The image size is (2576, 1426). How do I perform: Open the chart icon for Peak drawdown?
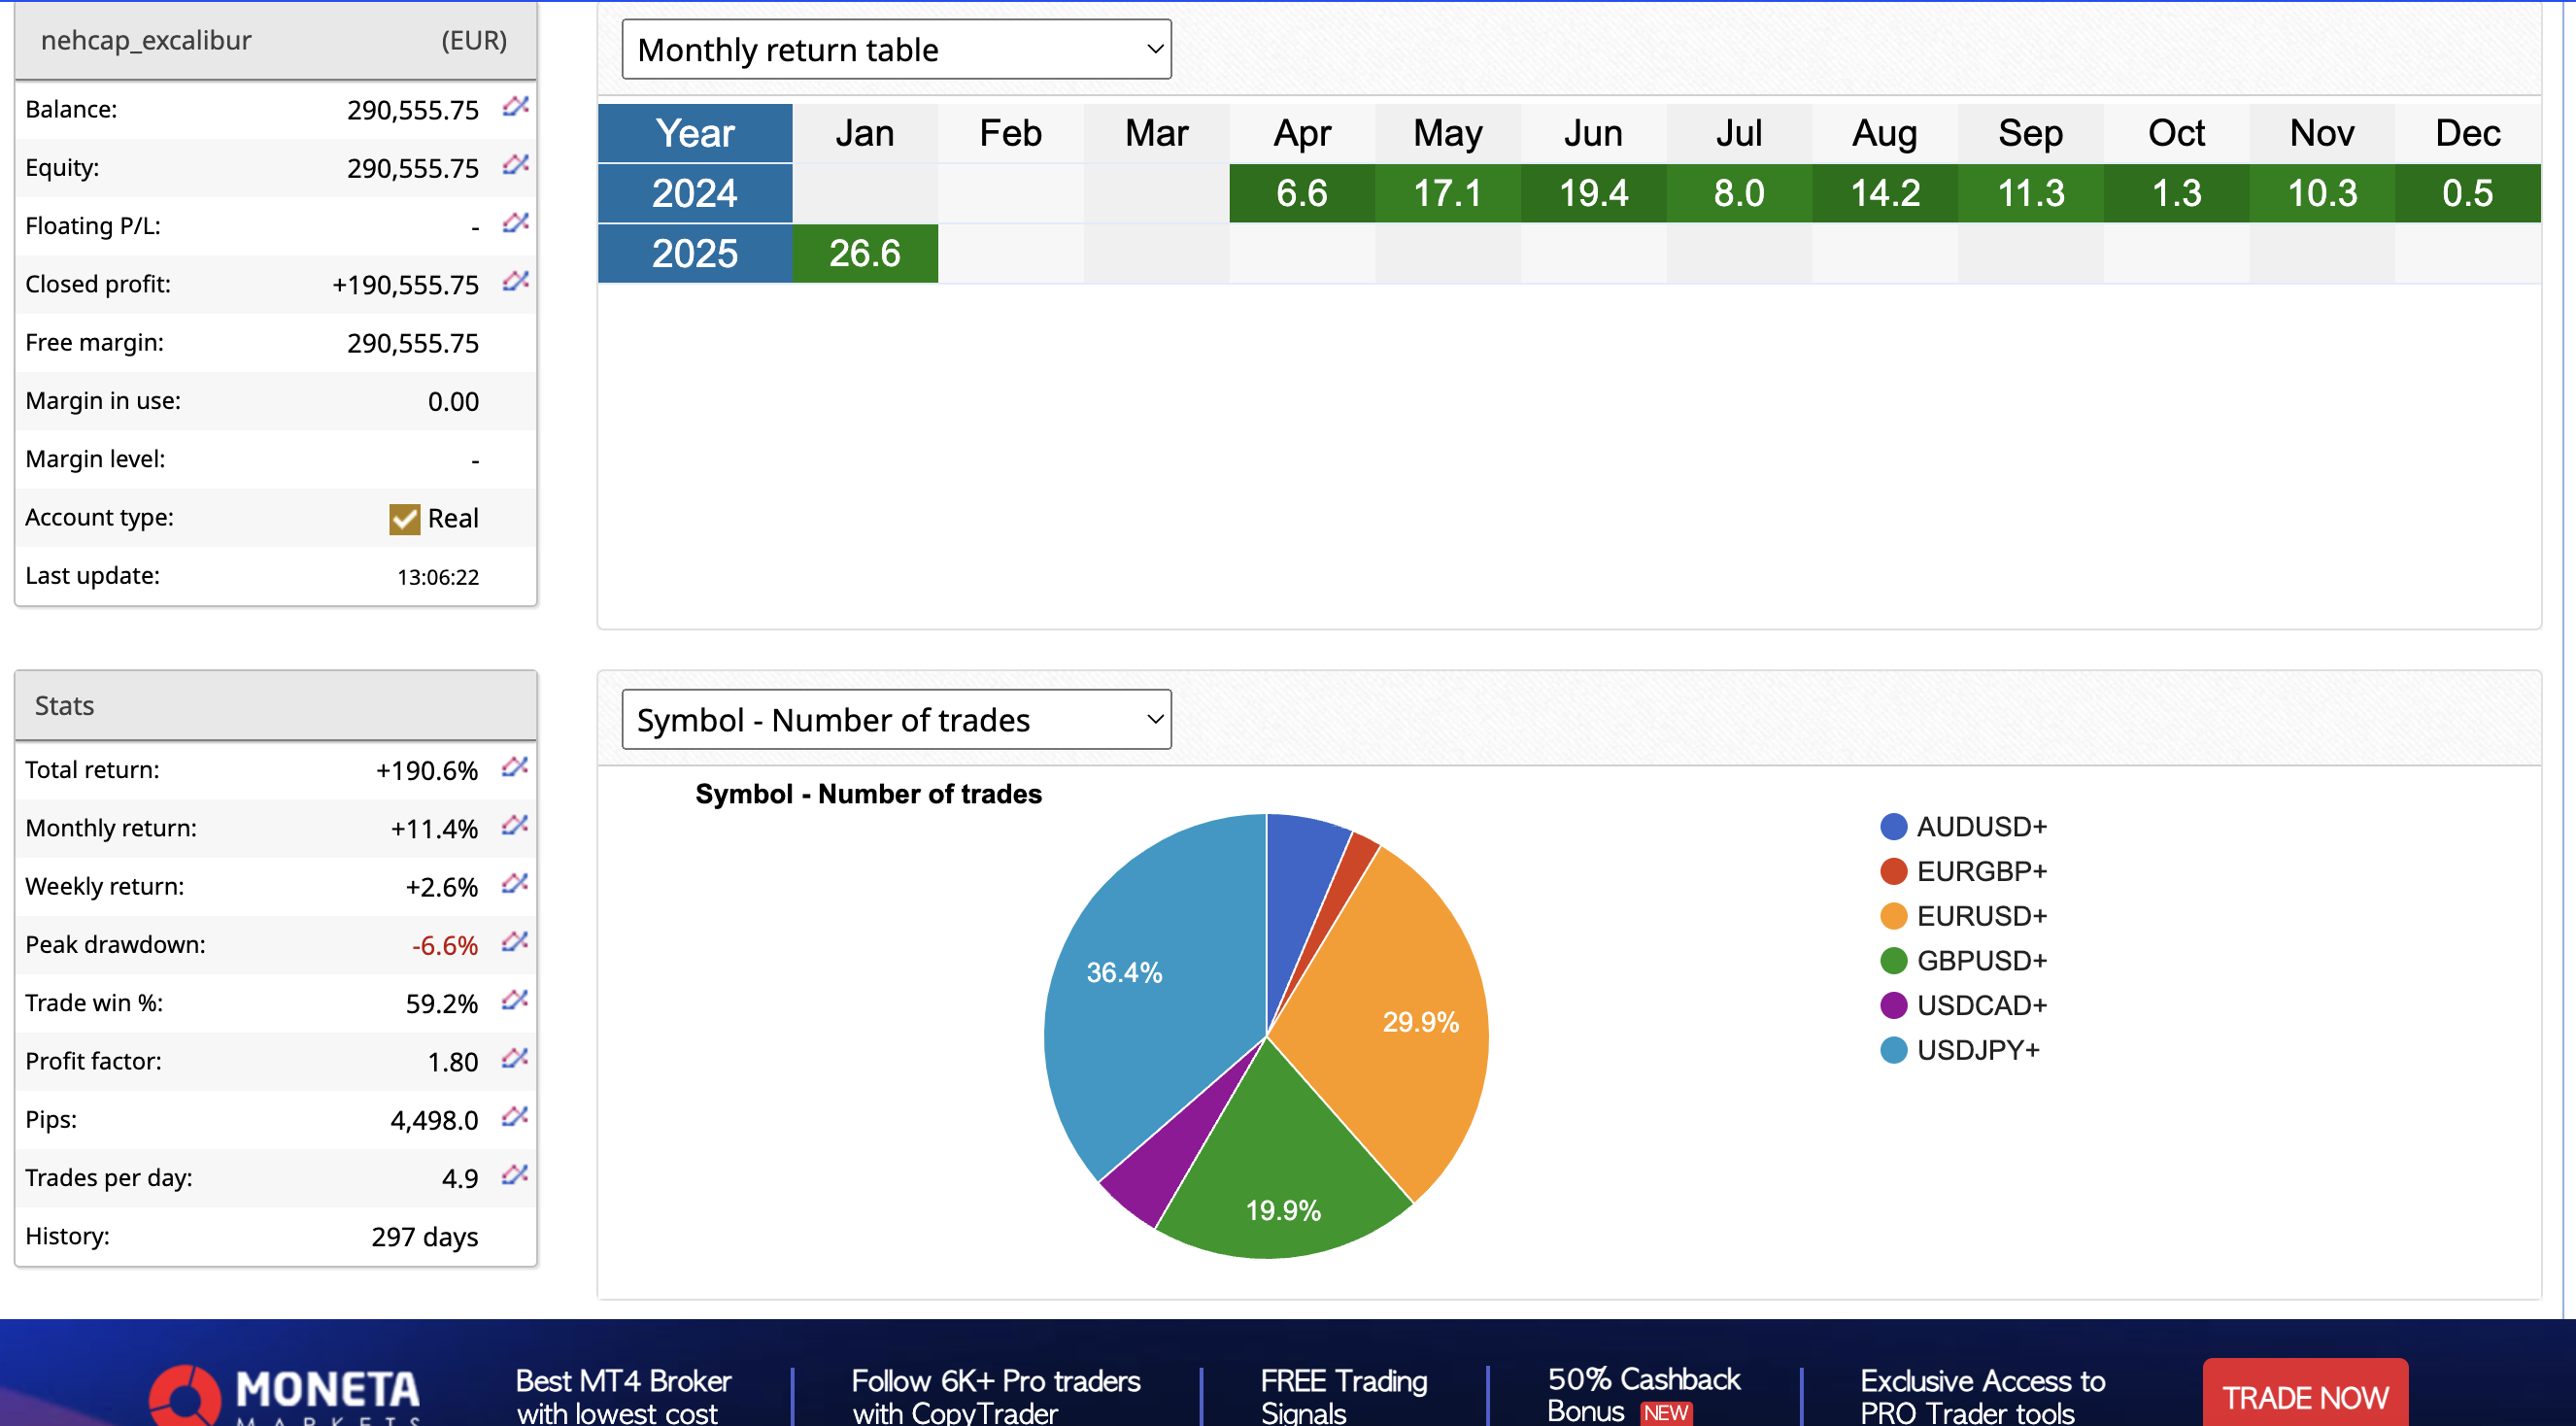(x=514, y=942)
